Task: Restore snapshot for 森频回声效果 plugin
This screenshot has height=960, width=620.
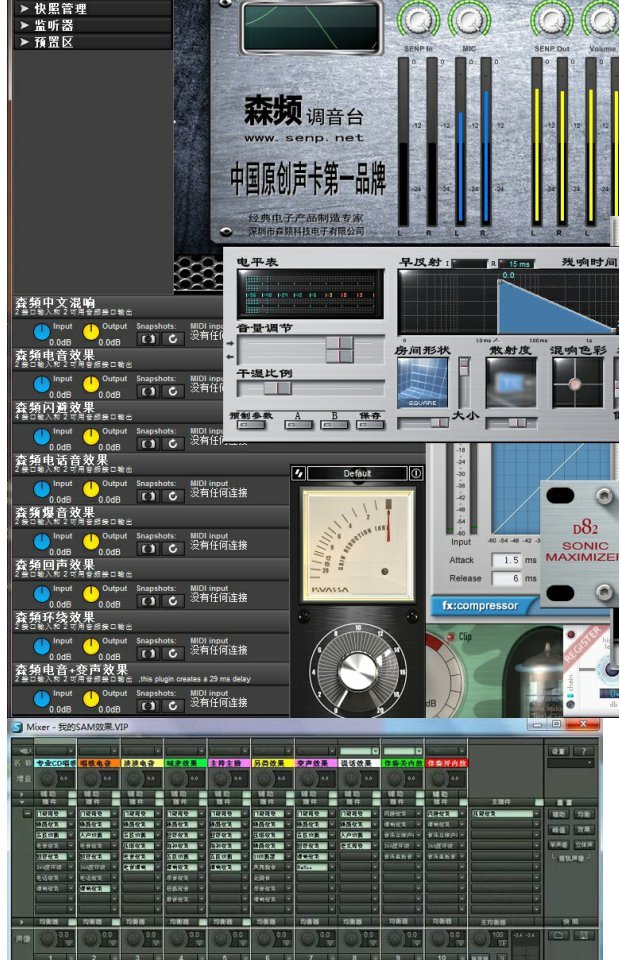Action: (173, 601)
